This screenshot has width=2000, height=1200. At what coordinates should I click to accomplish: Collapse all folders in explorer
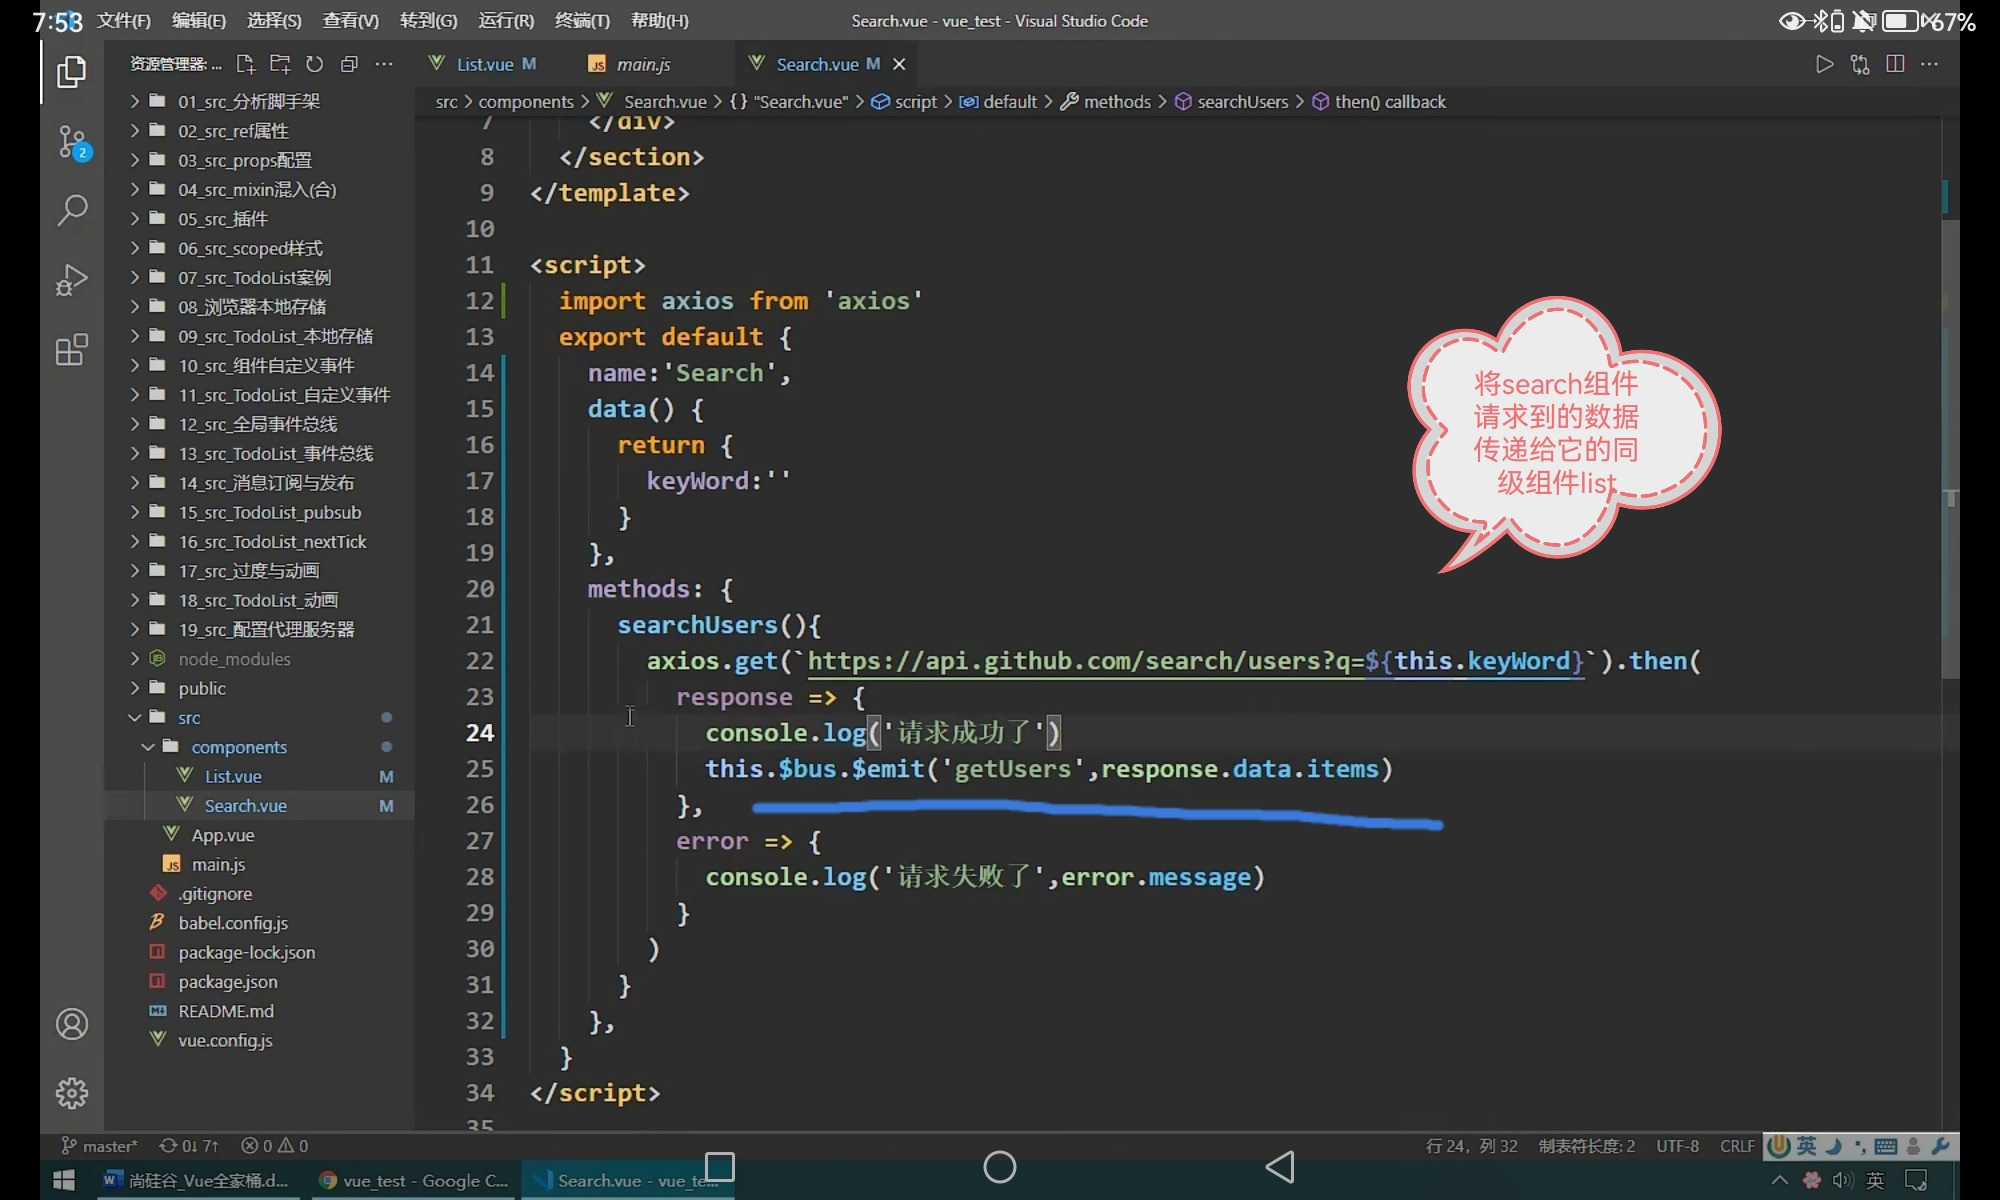click(349, 64)
